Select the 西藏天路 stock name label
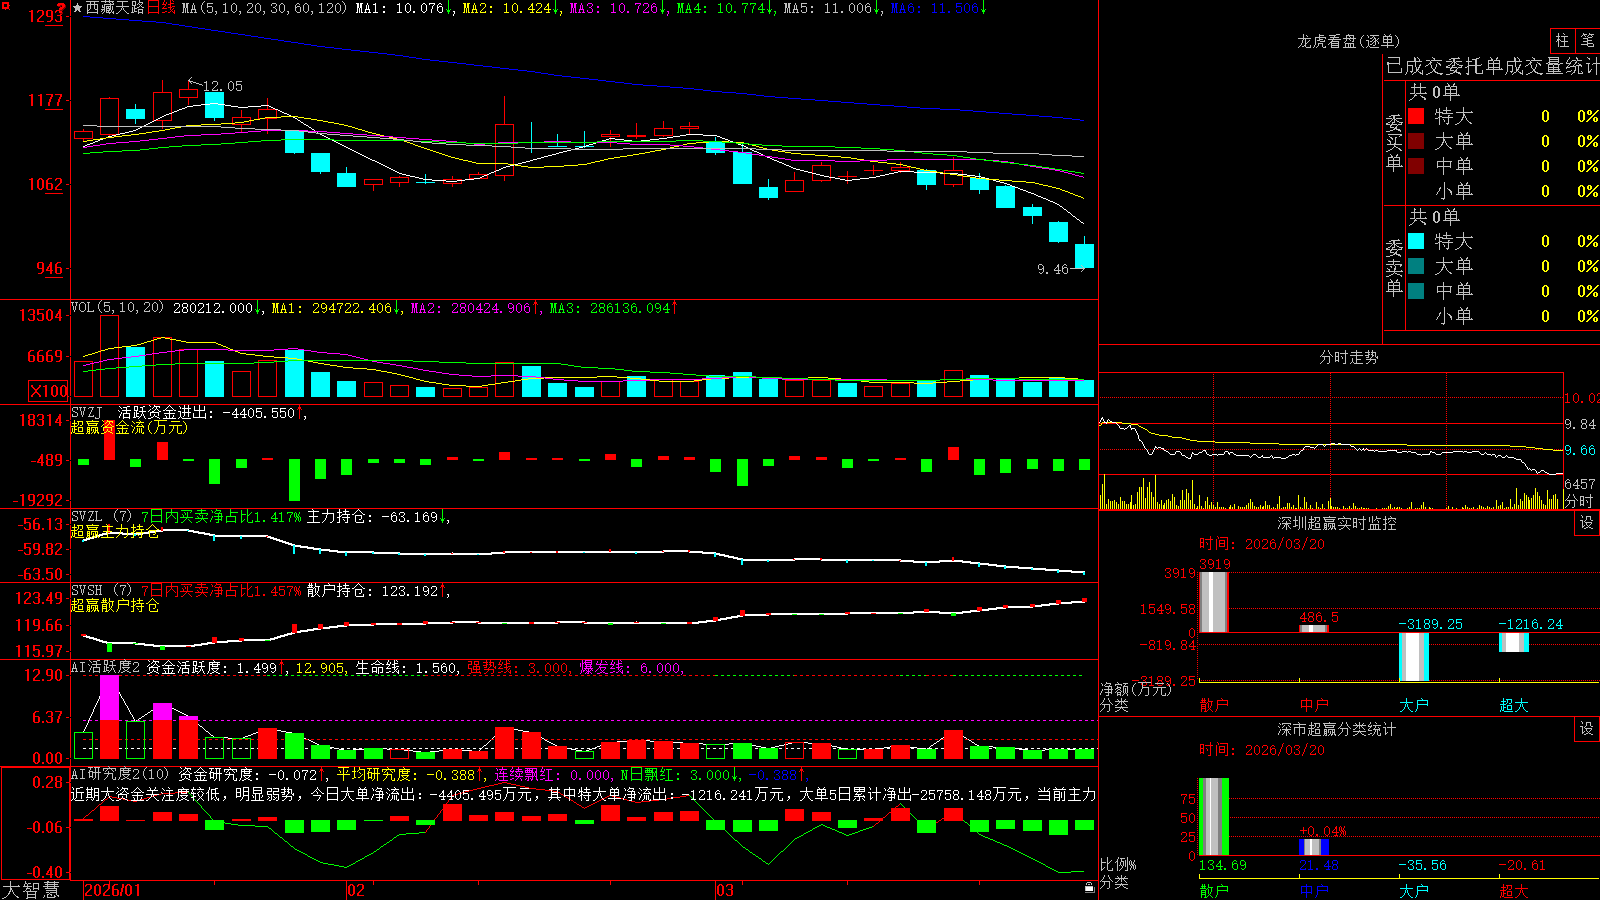1600x900 pixels. pyautogui.click(x=115, y=8)
